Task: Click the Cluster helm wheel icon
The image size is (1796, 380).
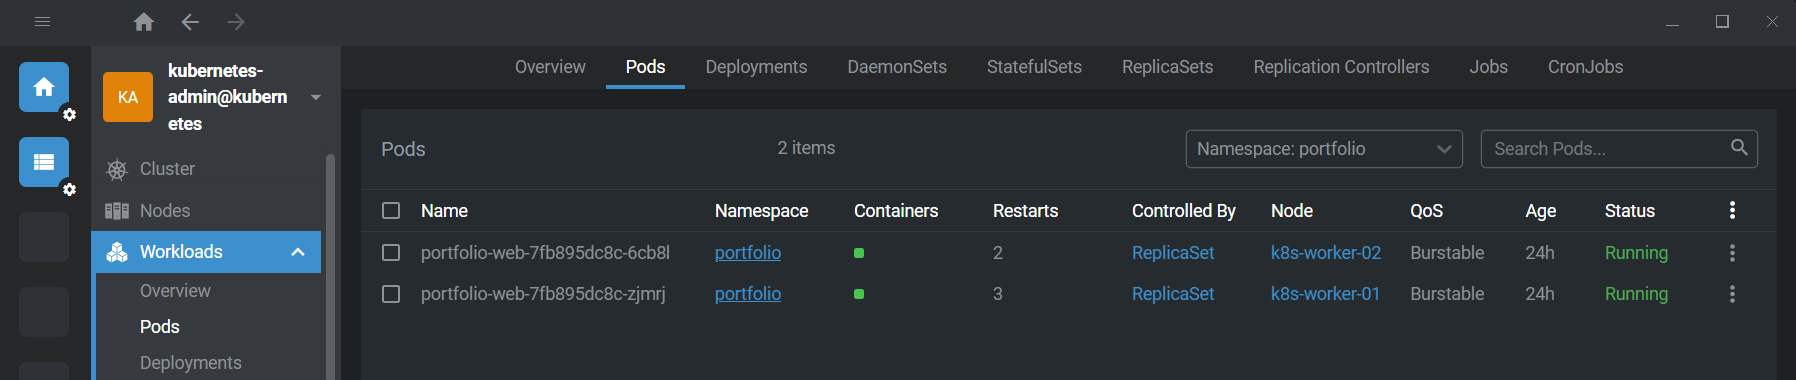Action: [x=117, y=169]
